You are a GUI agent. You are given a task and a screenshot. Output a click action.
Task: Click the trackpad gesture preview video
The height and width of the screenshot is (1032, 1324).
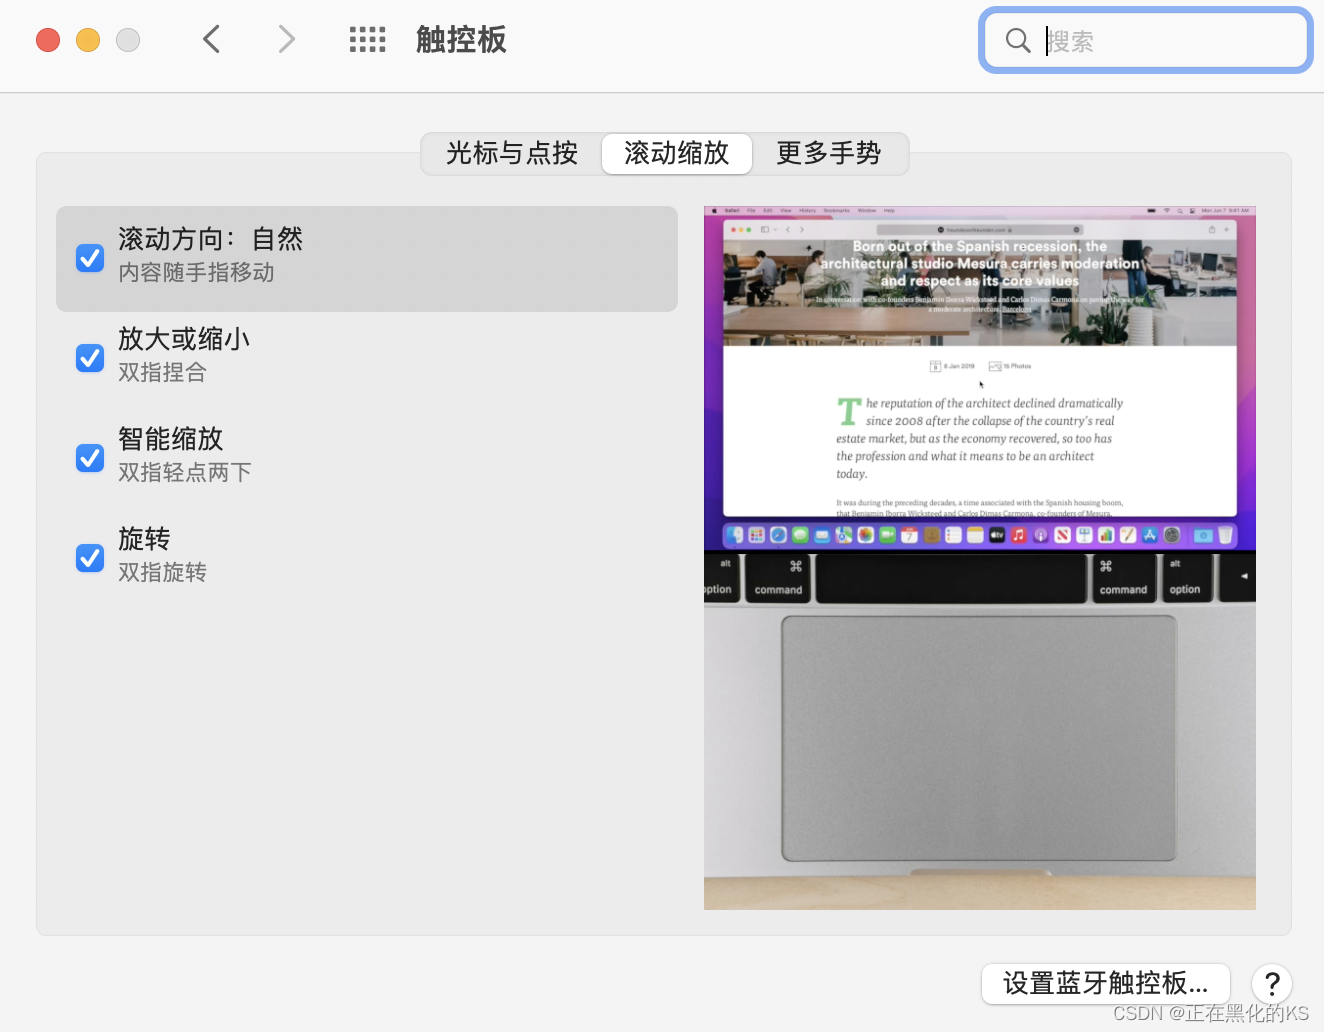tap(980, 558)
